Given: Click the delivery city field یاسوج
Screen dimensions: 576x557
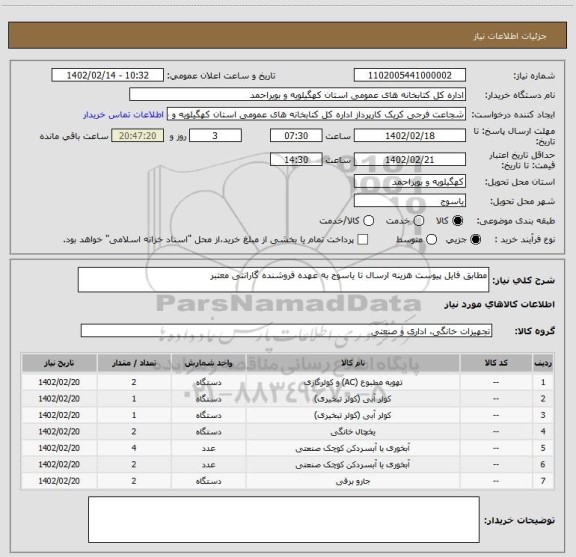Looking at the screenshot, I should tap(410, 201).
